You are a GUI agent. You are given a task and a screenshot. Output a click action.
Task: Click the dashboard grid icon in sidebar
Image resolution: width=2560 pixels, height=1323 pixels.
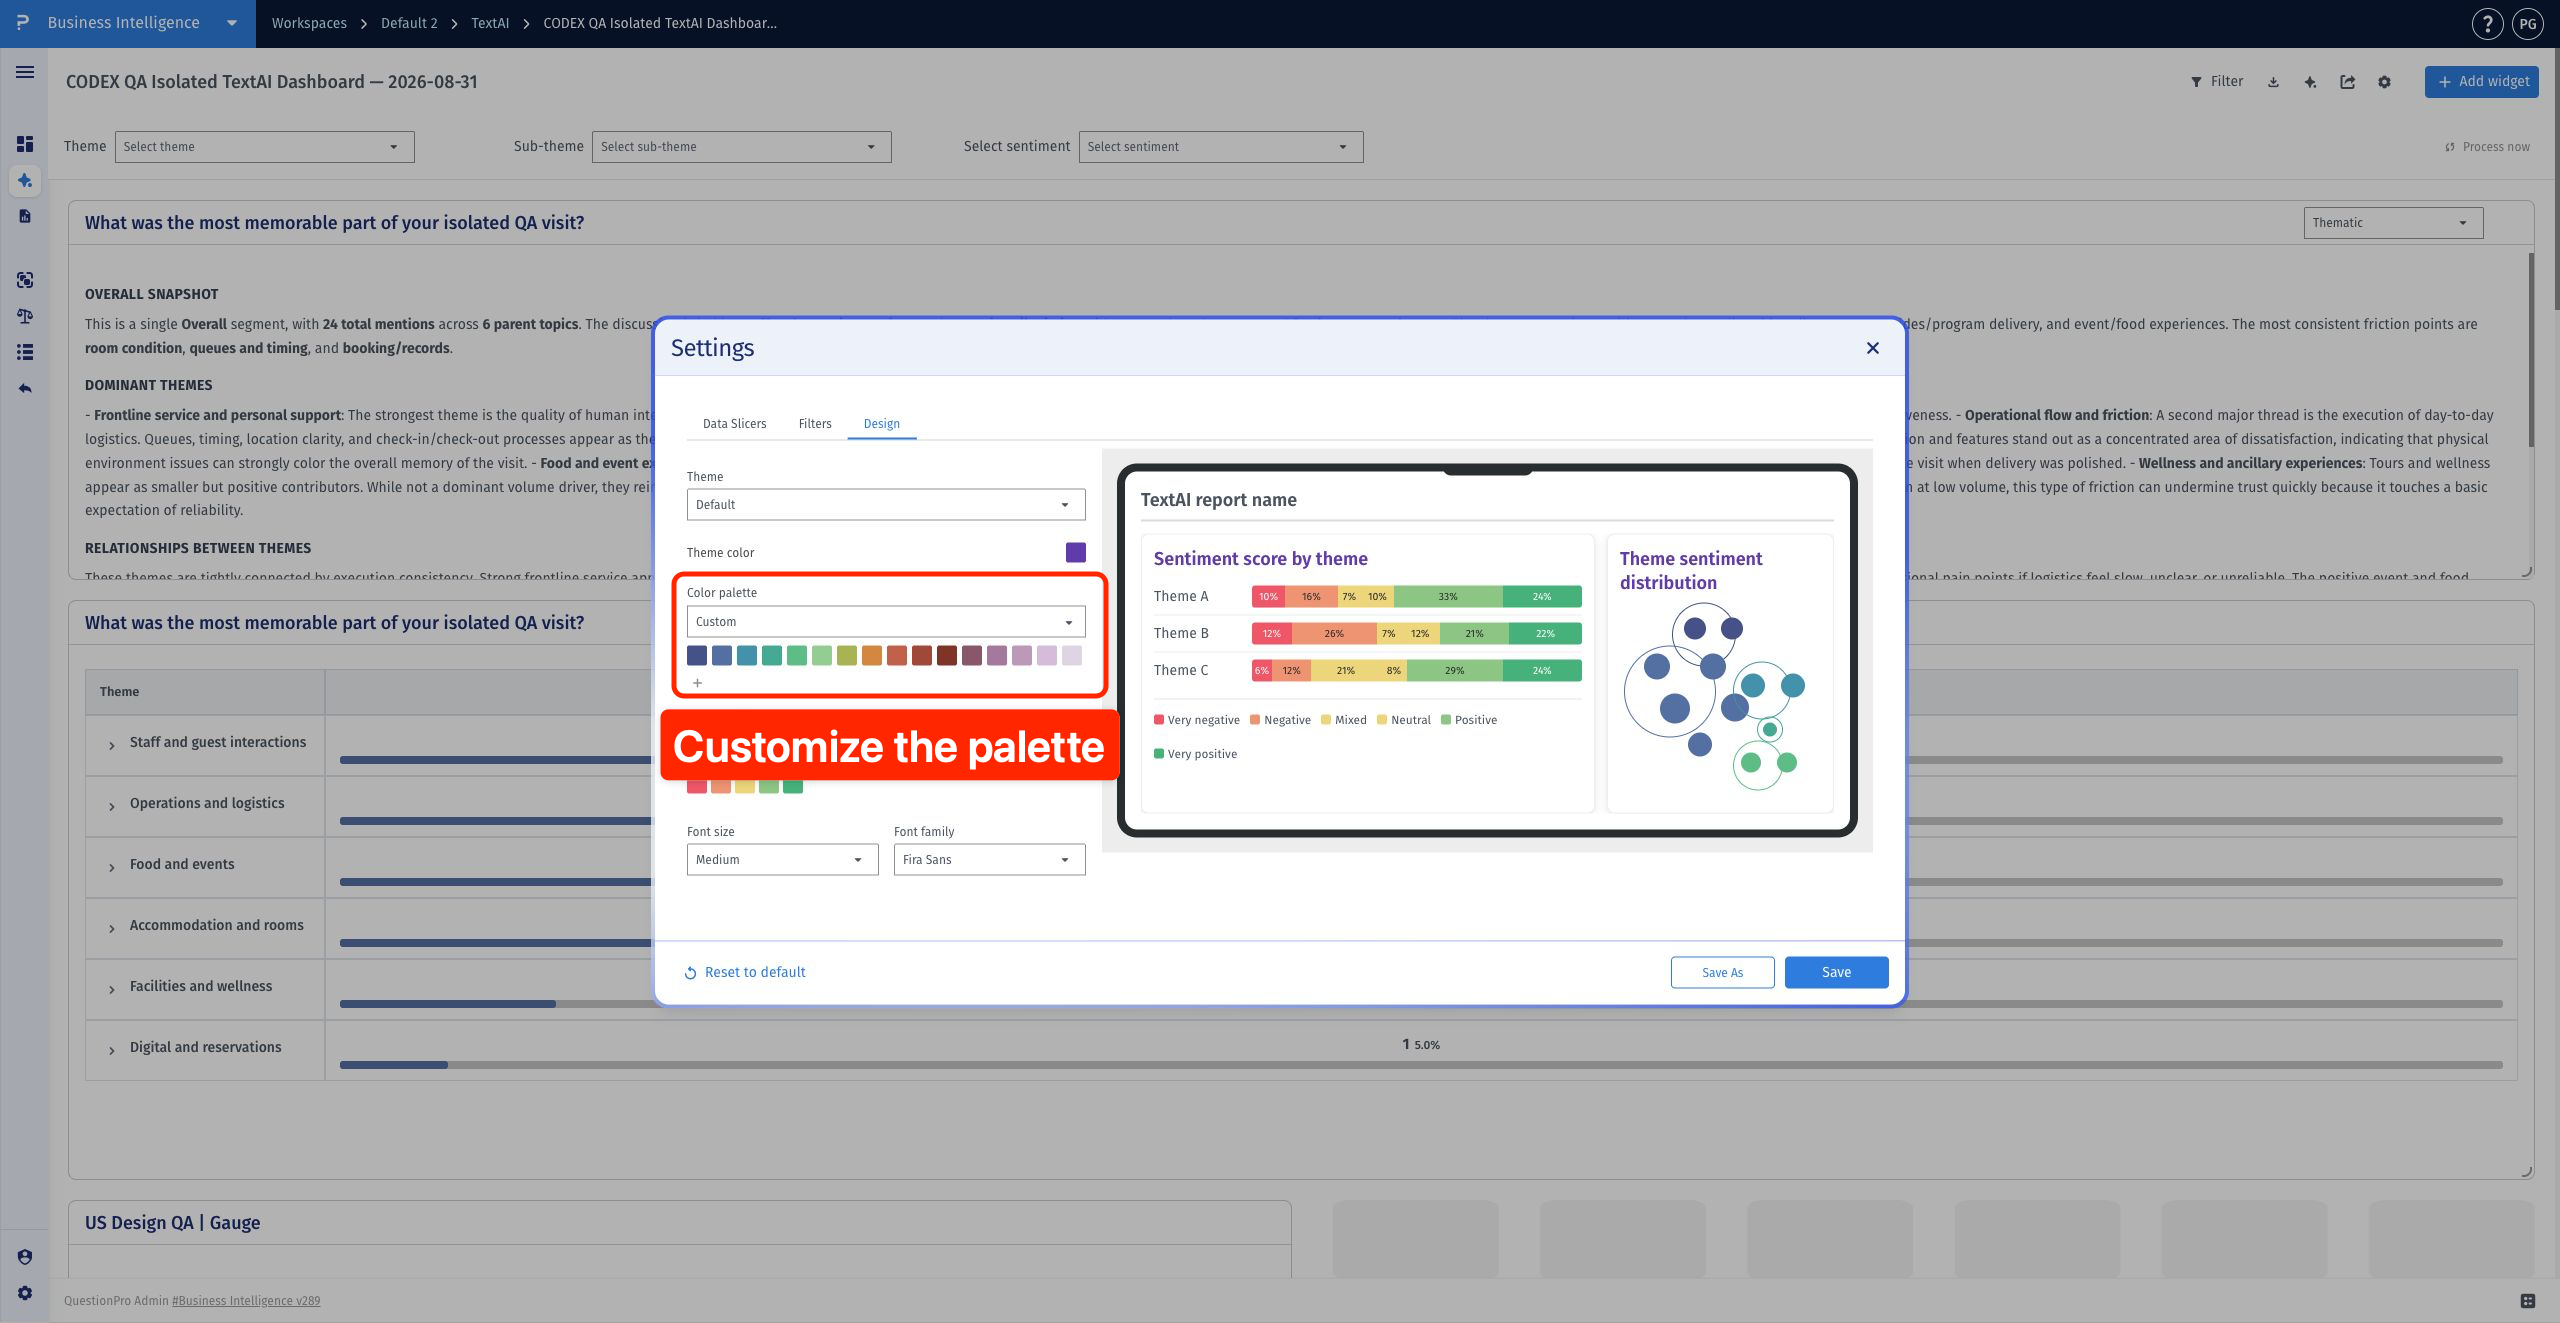click(25, 144)
